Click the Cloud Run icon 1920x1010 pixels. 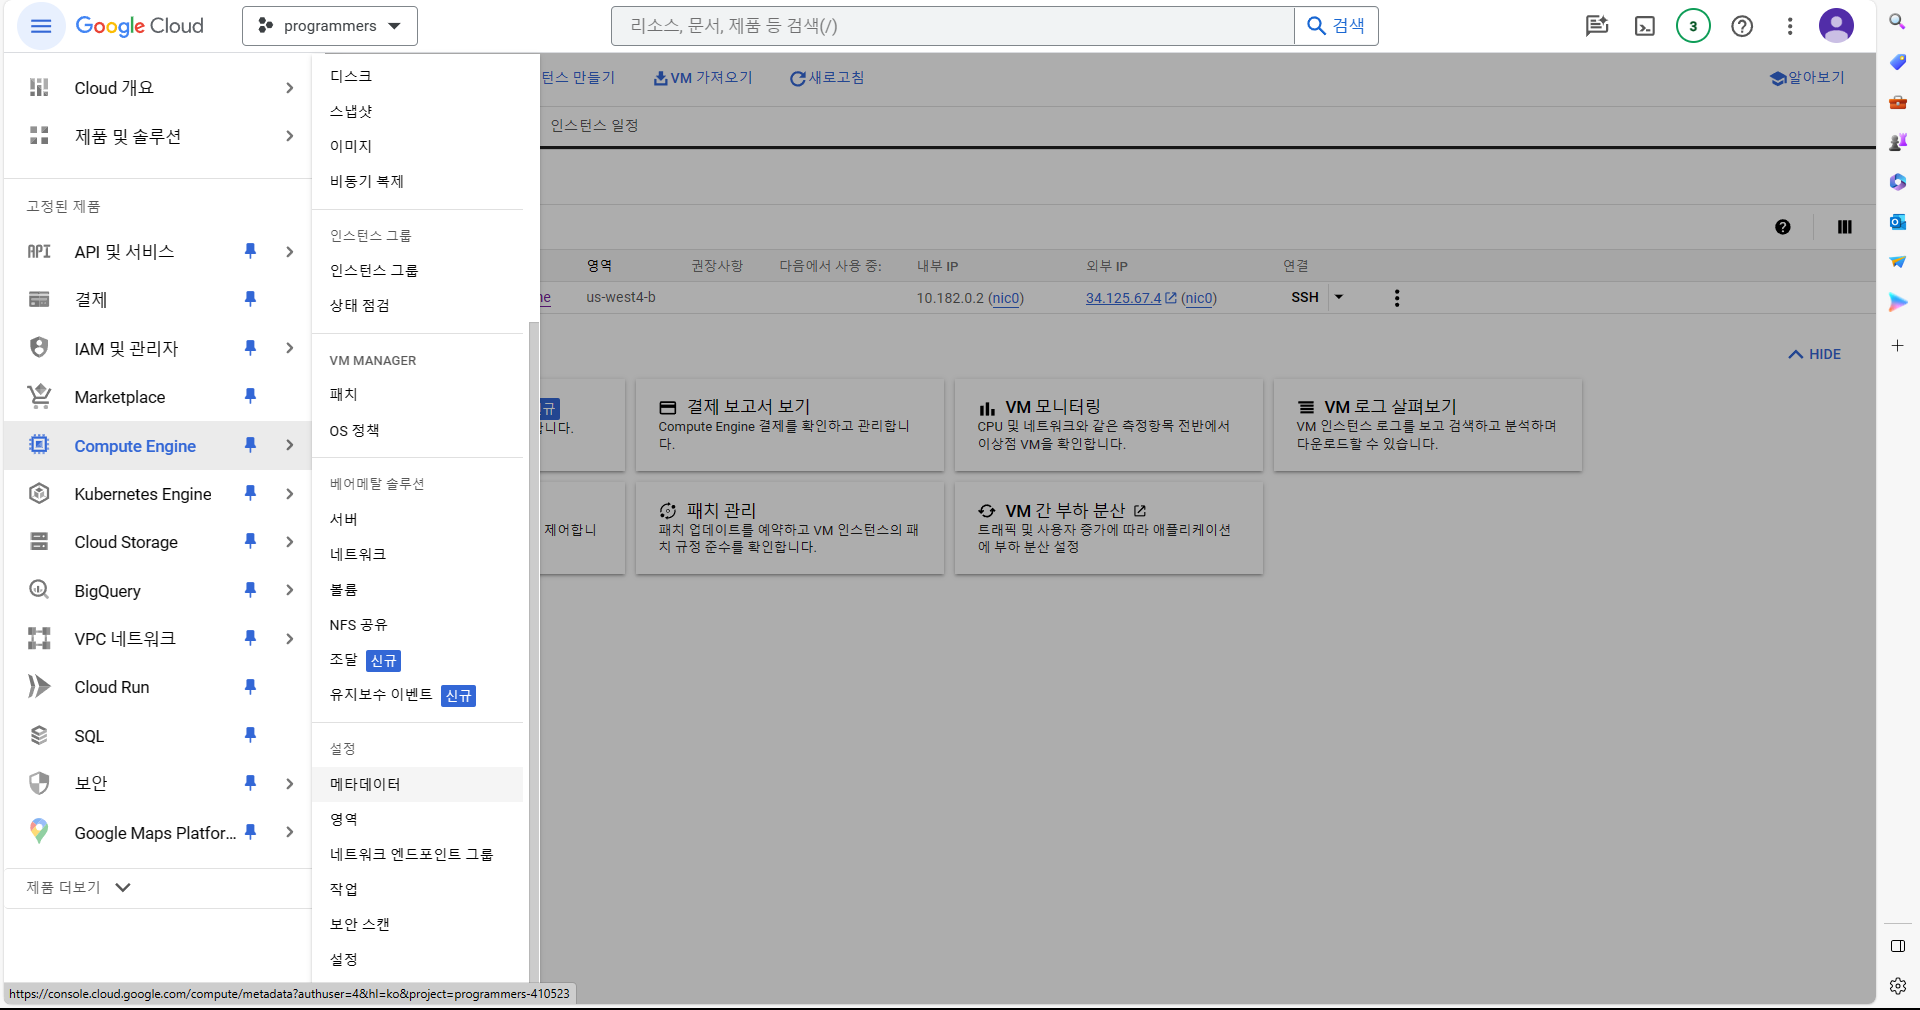(39, 686)
